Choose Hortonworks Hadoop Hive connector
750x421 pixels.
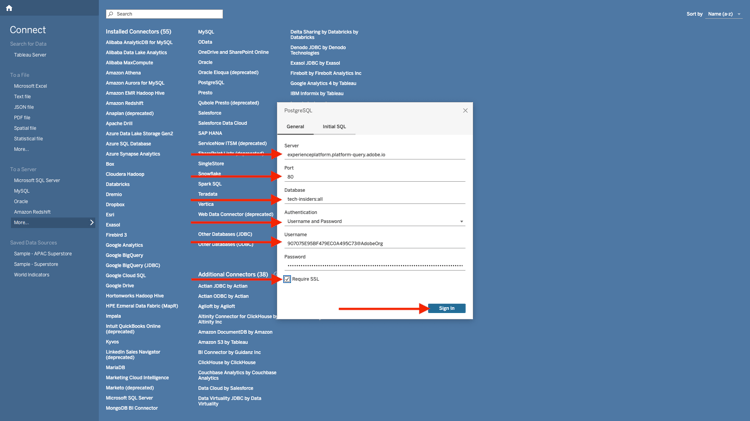[x=135, y=296]
